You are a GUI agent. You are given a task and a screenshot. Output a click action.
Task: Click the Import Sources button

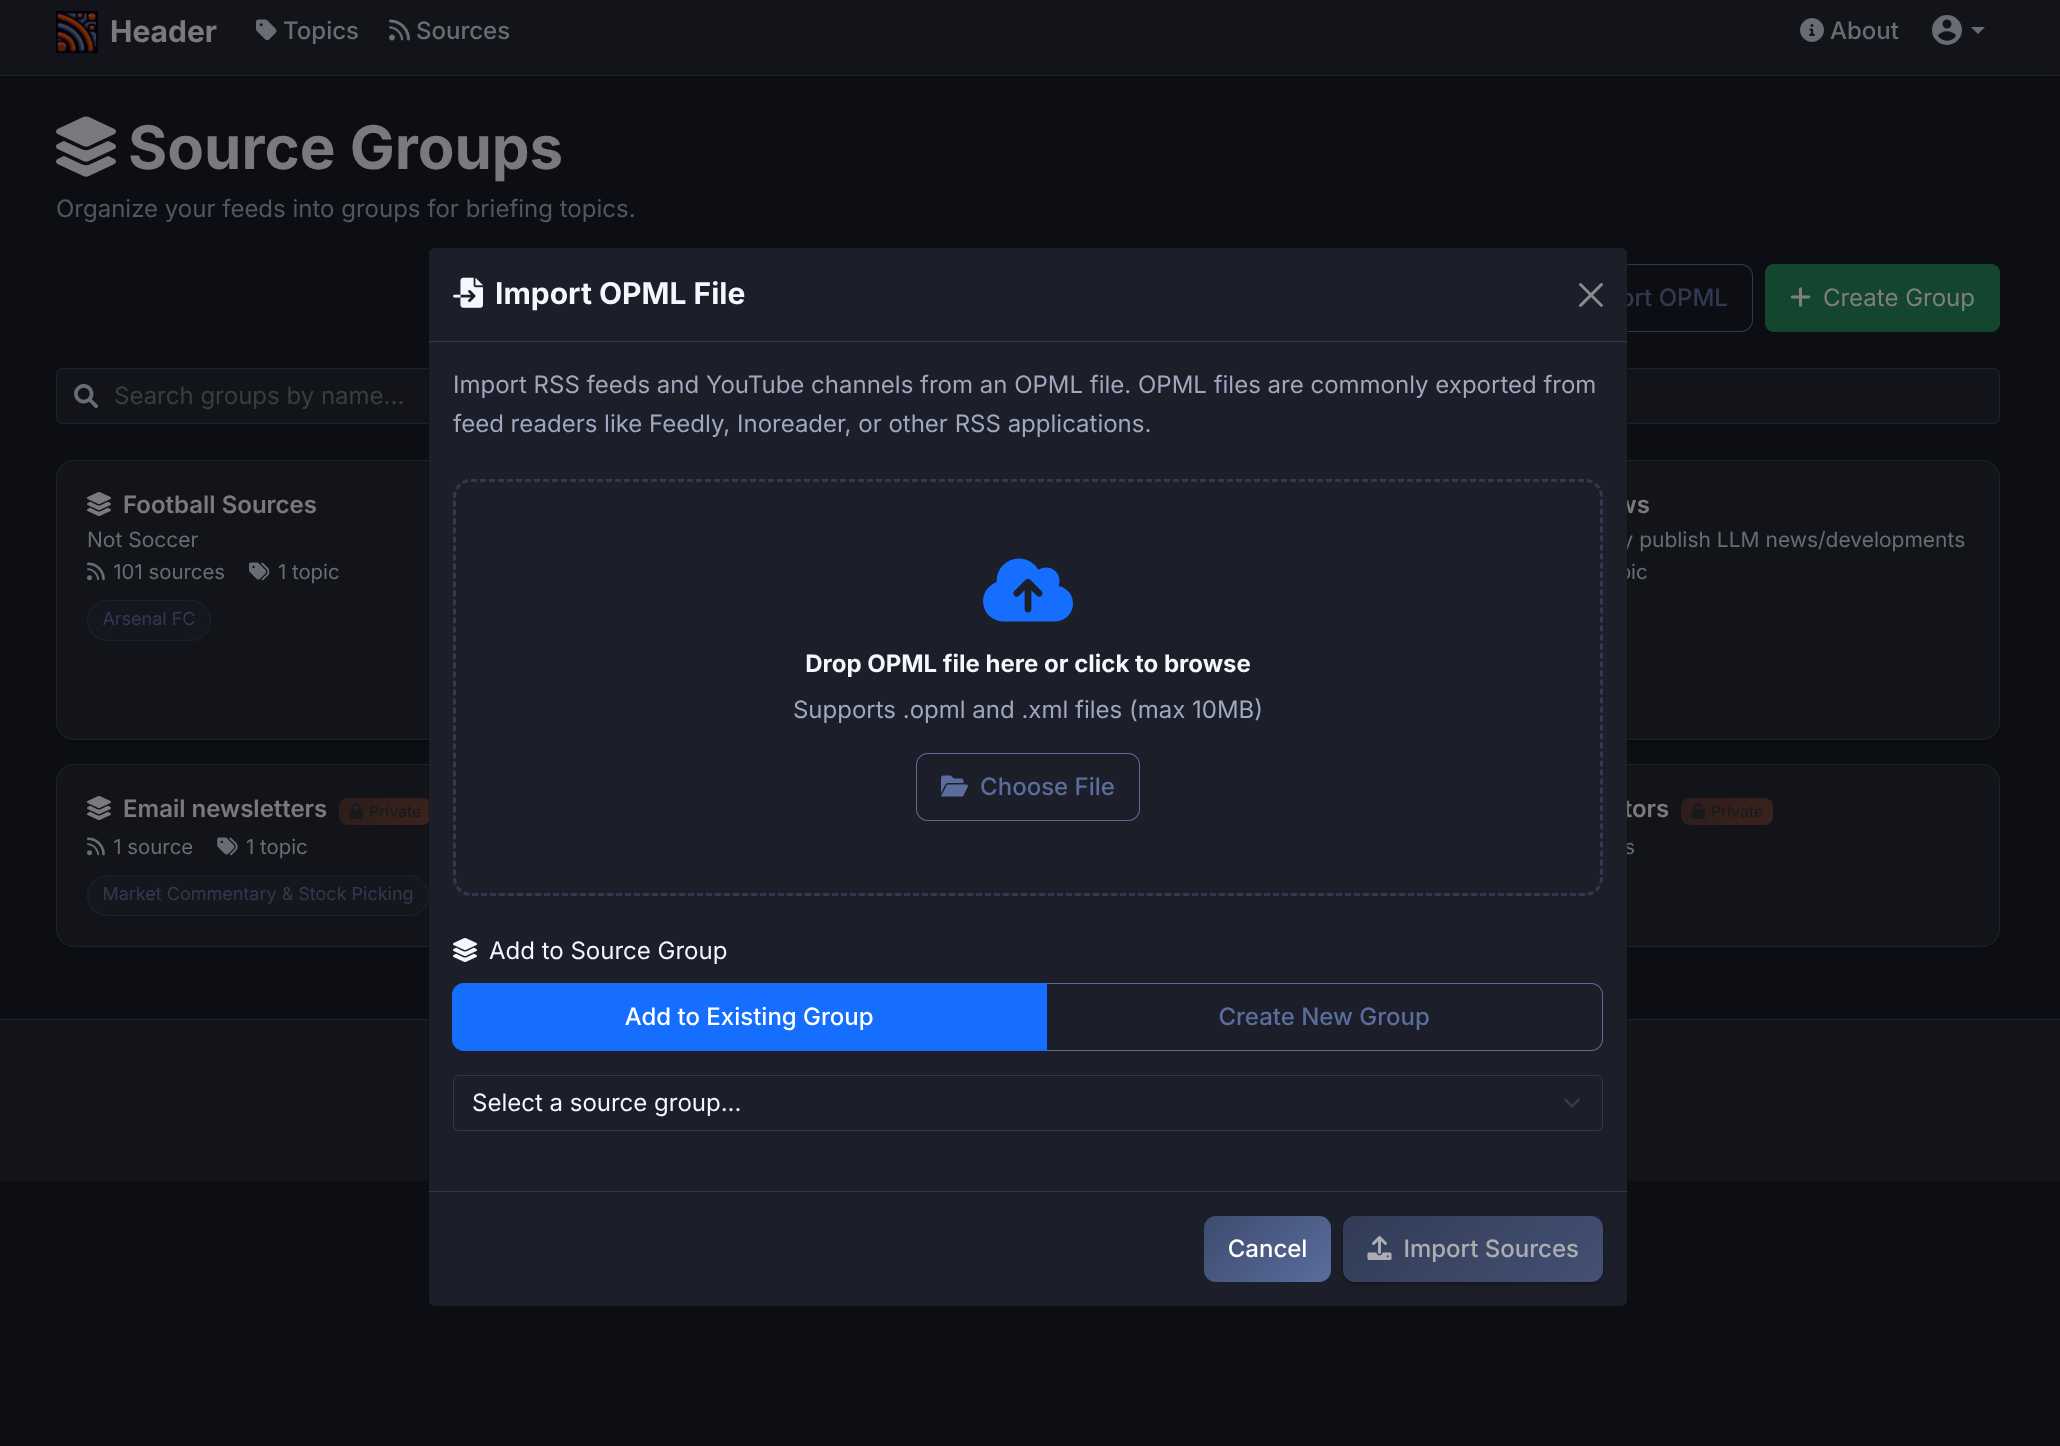coord(1472,1249)
